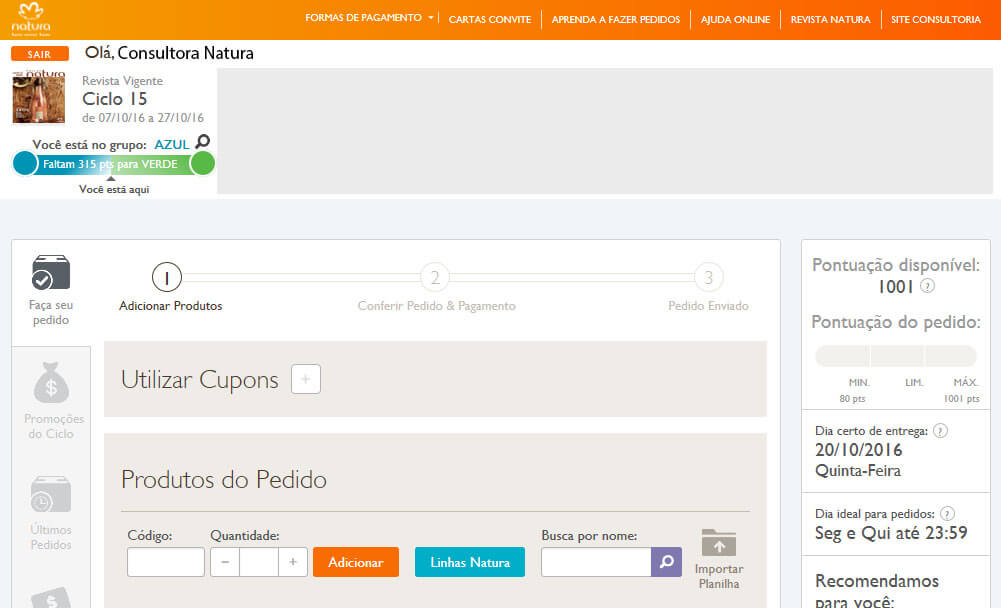Decrease quantity with minus button
Image resolution: width=1001 pixels, height=608 pixels.
[x=225, y=562]
